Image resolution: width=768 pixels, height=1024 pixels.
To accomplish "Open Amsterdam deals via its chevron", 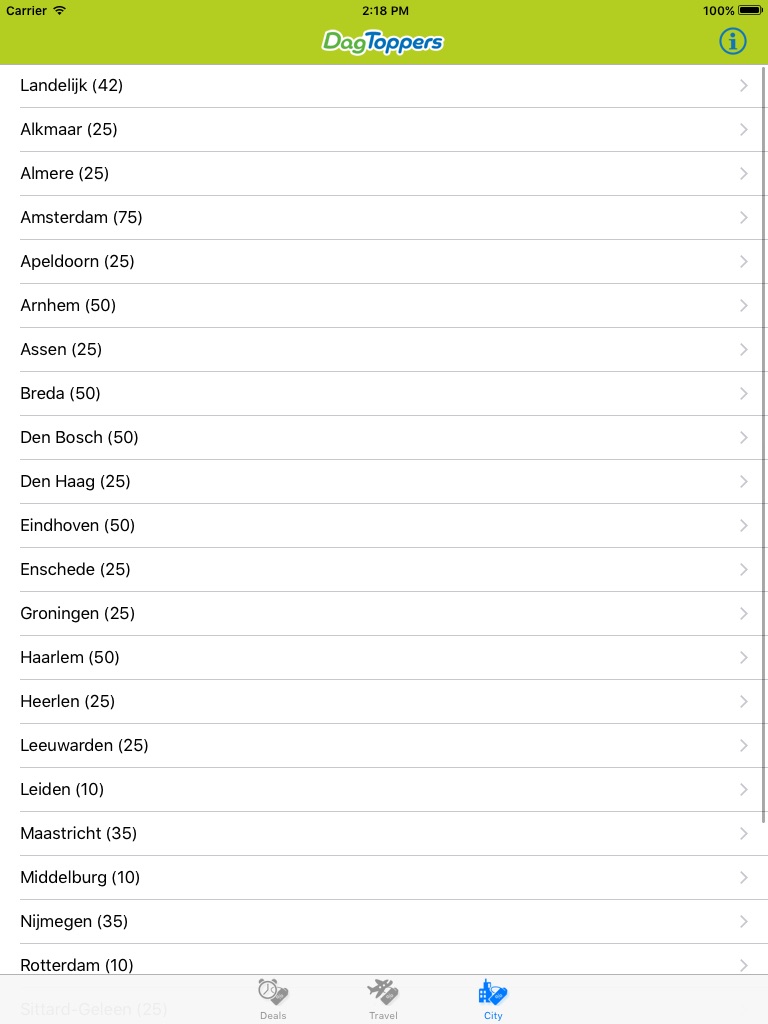I will coord(743,218).
